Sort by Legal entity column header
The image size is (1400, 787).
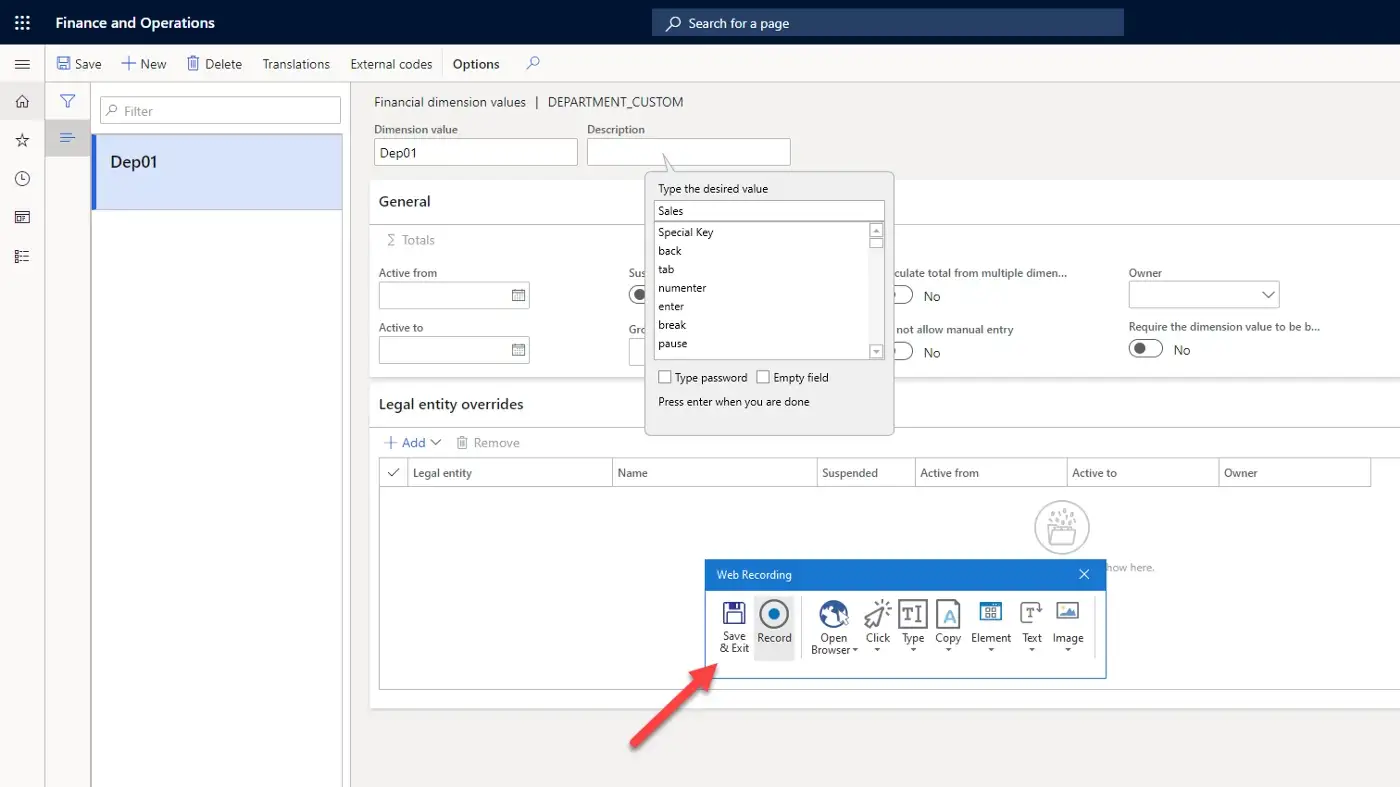(x=509, y=473)
